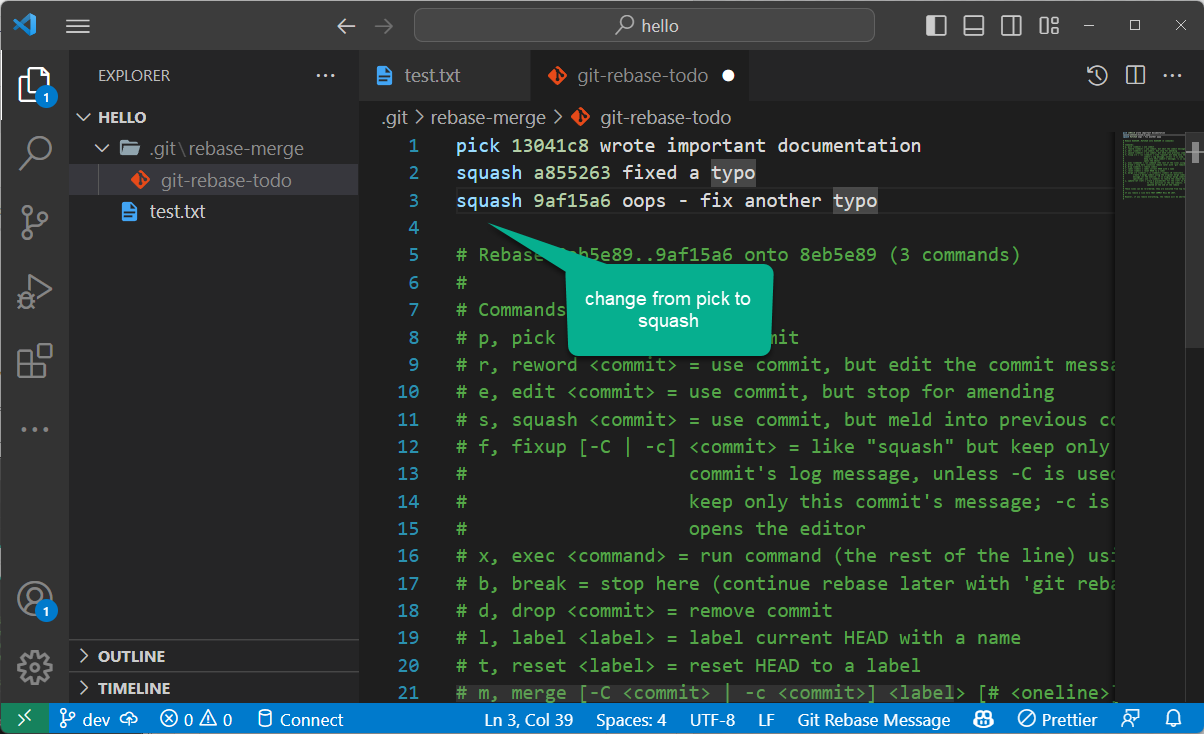Open Customize Layout options

click(1049, 25)
